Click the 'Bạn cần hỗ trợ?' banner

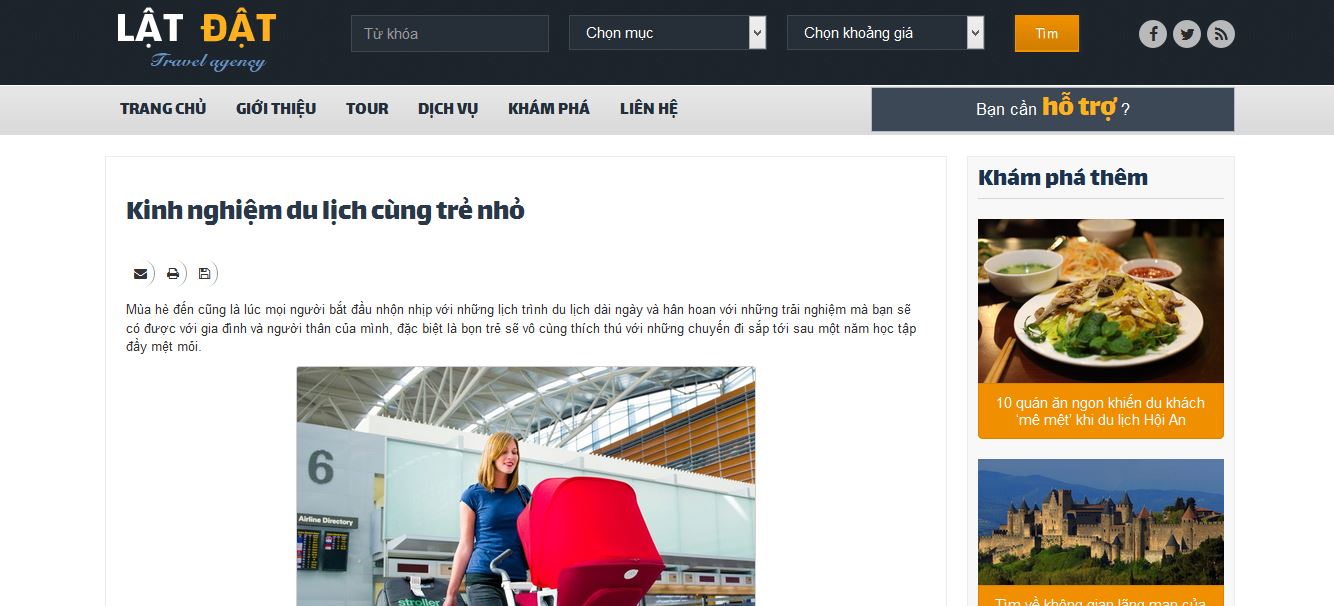pos(1053,109)
